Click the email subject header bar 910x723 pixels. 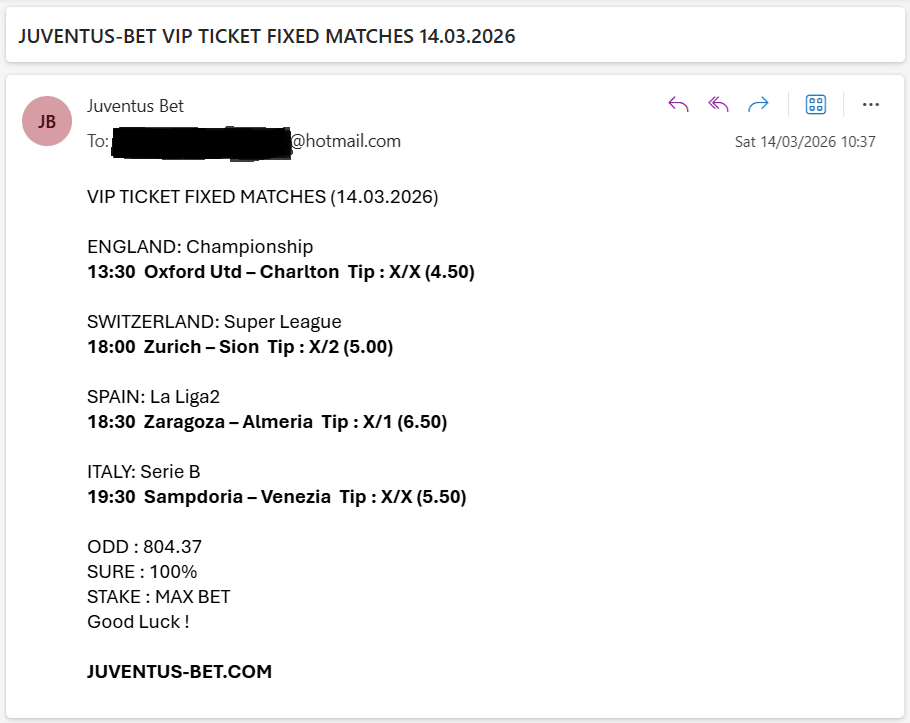[x=269, y=36]
